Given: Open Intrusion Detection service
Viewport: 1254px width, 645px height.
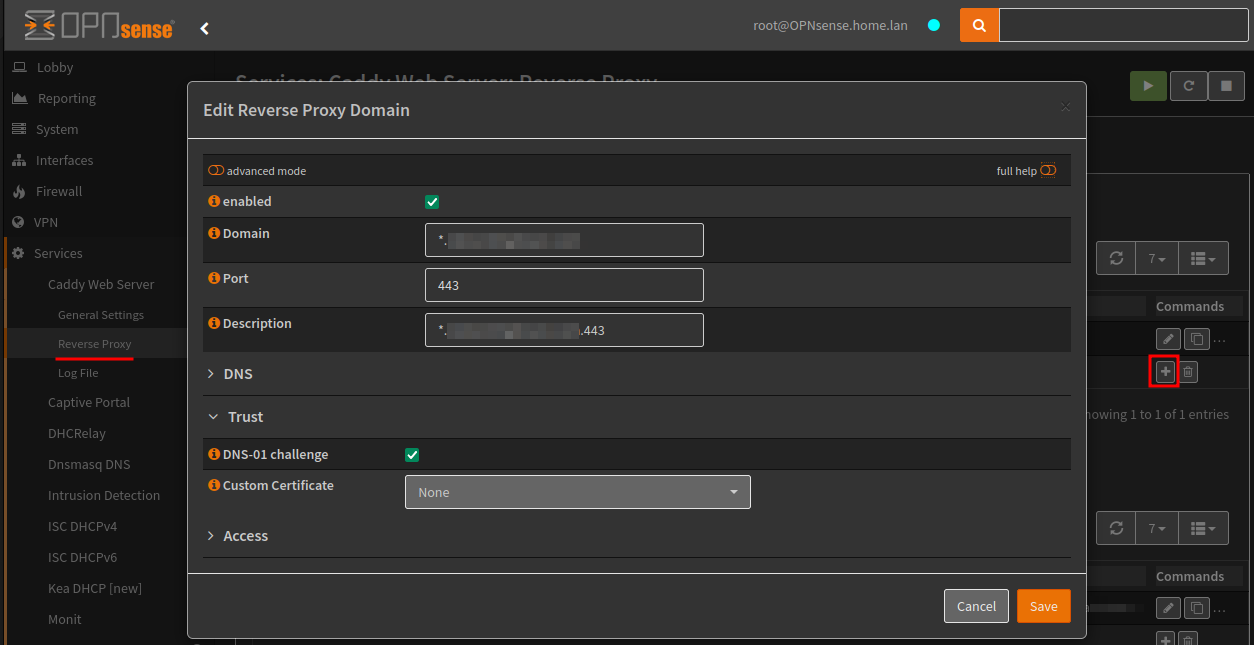Looking at the screenshot, I should click(104, 495).
